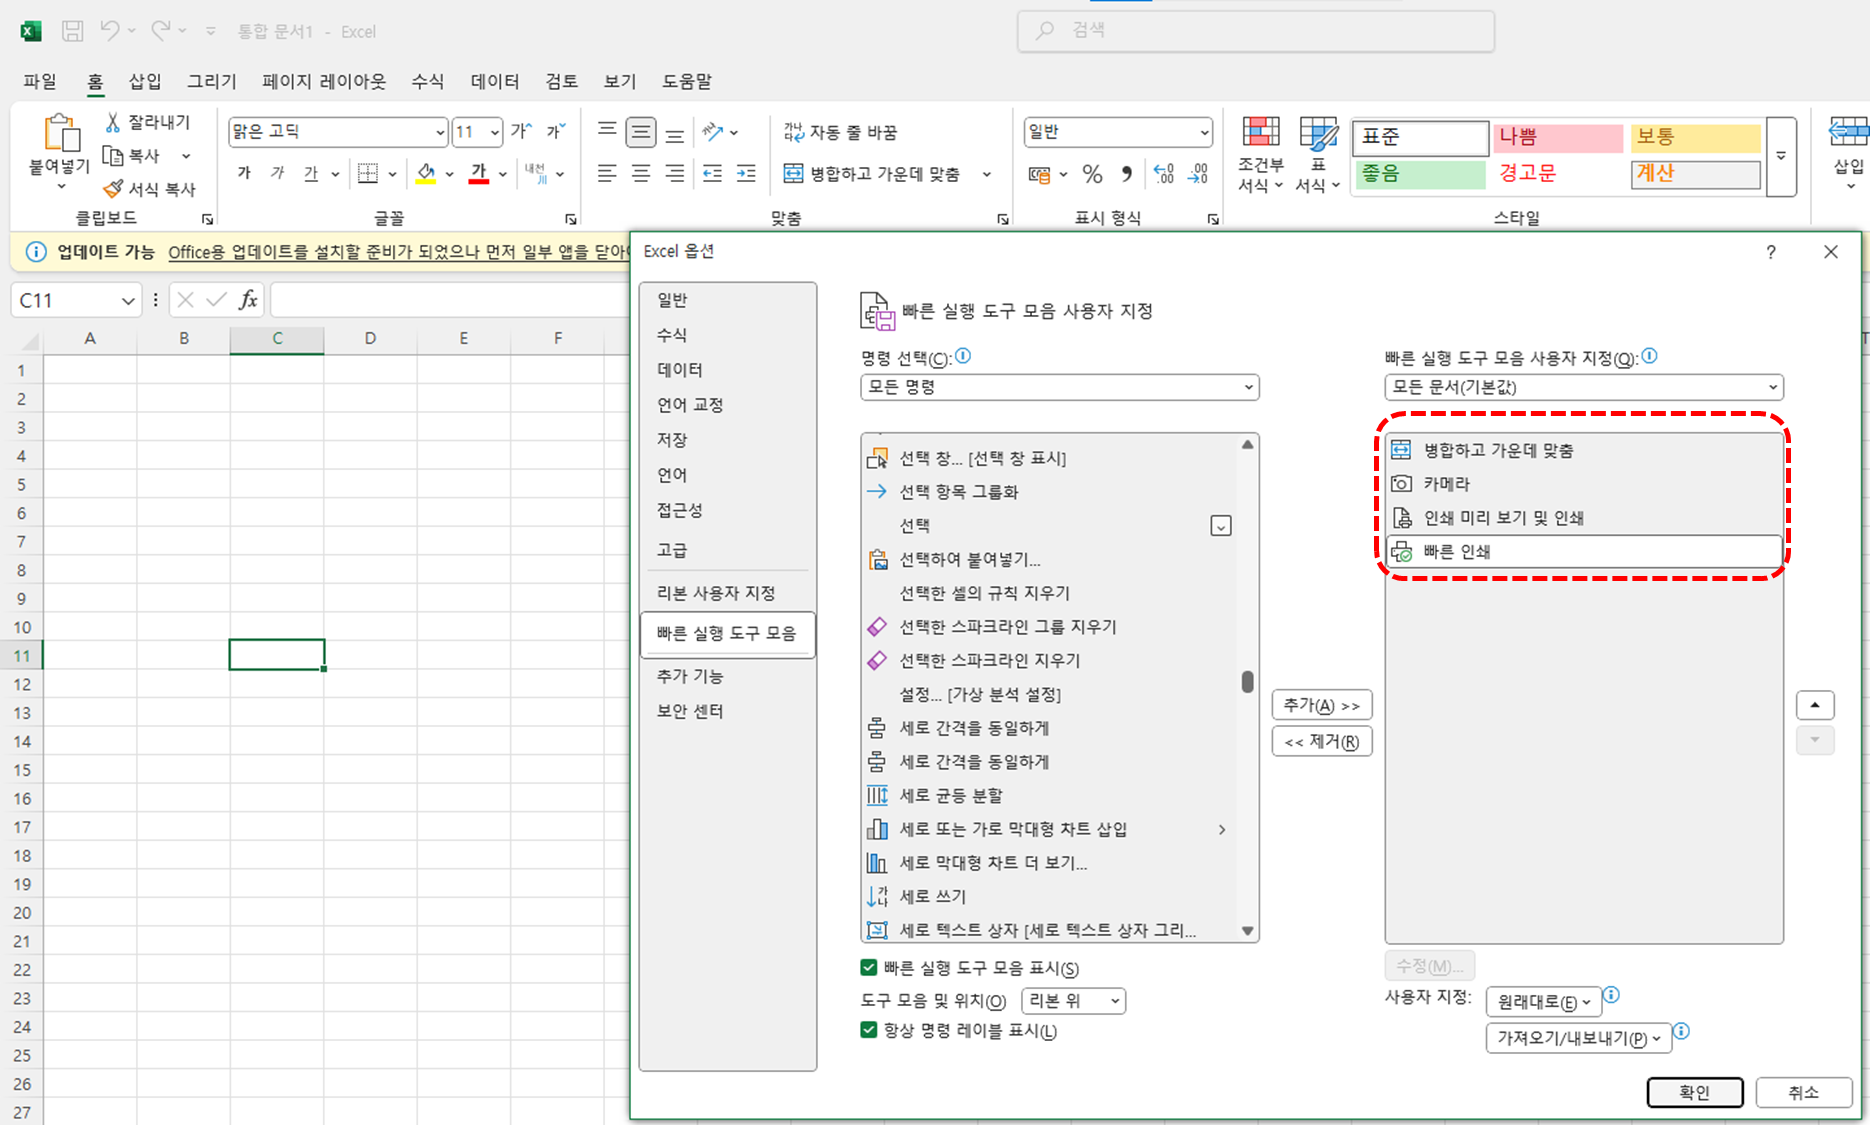Click the center horizontally align icon
The width and height of the screenshot is (1870, 1125).
[x=641, y=174]
